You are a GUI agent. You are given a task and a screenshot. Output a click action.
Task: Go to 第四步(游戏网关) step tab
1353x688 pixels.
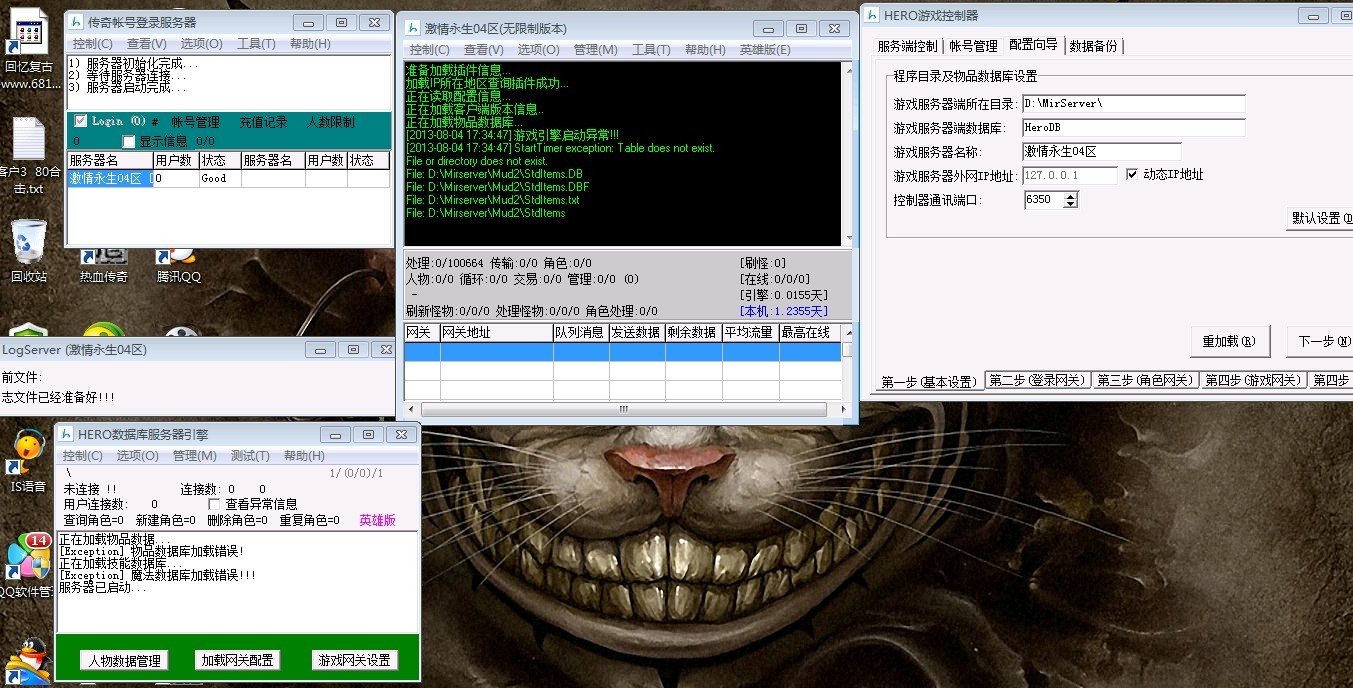click(1253, 381)
